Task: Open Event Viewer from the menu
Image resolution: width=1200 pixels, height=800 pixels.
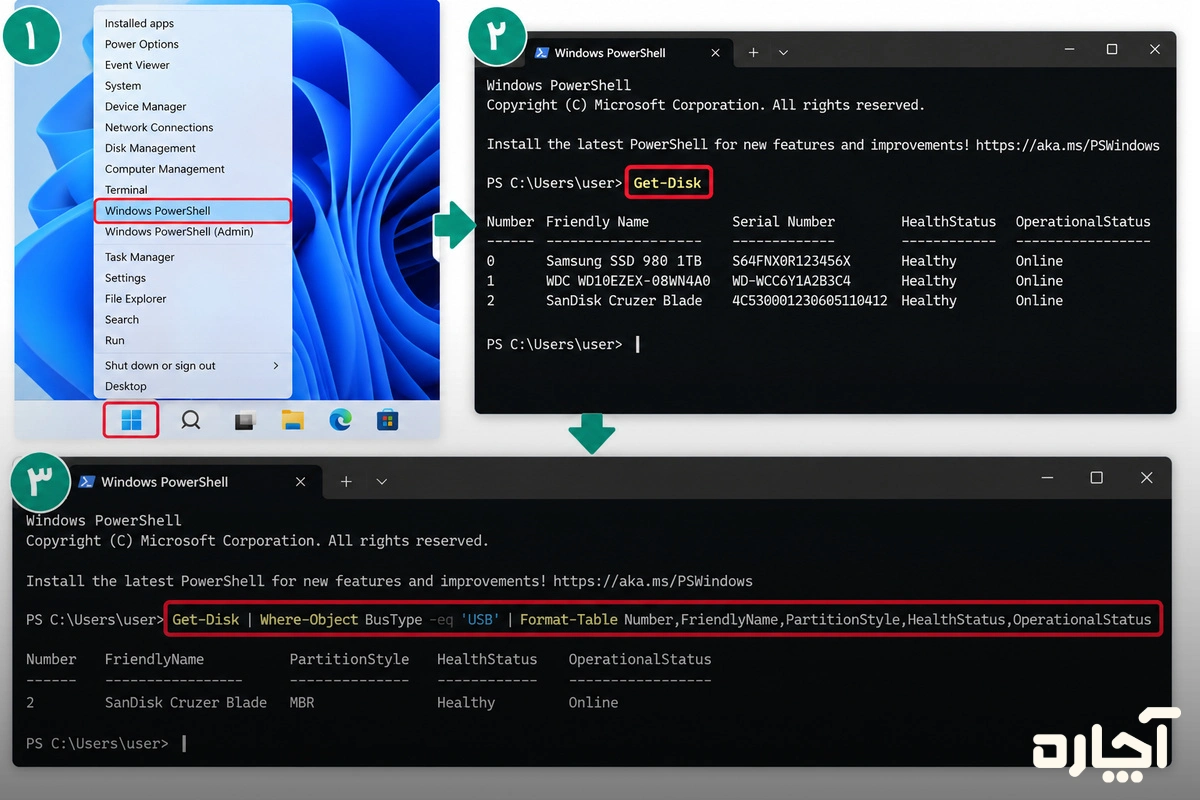Action: (x=137, y=65)
